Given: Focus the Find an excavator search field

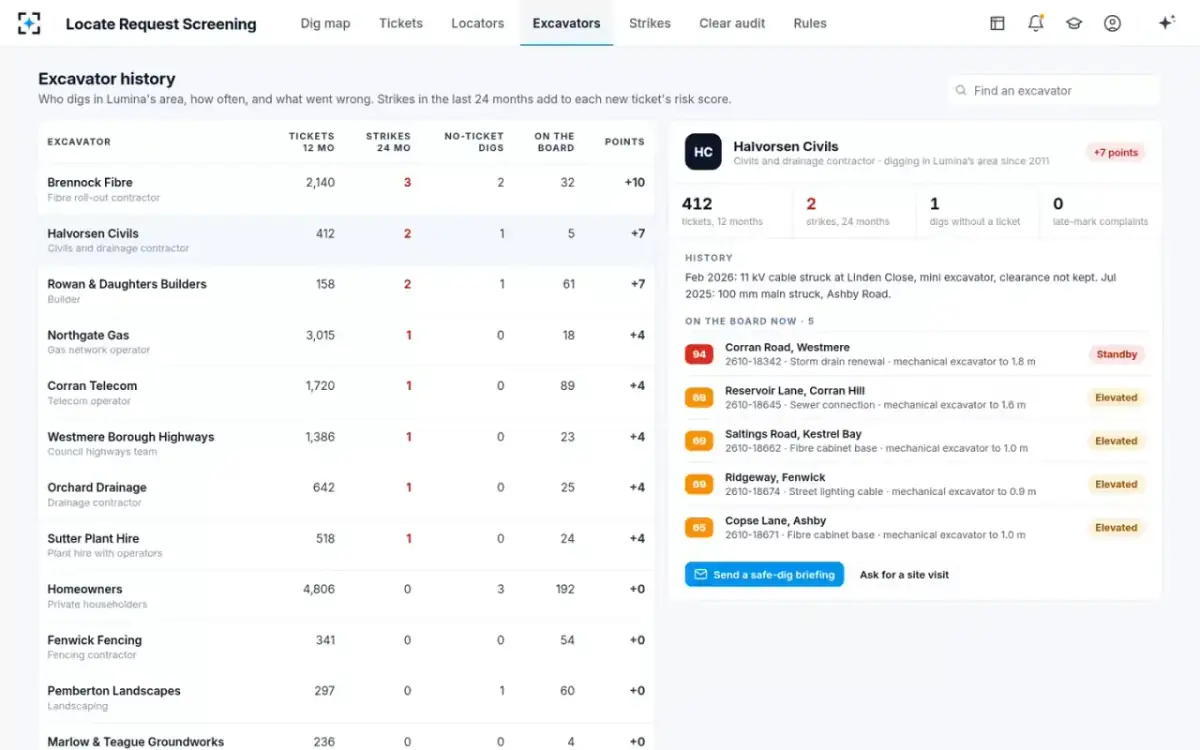Looking at the screenshot, I should (x=1053, y=90).
